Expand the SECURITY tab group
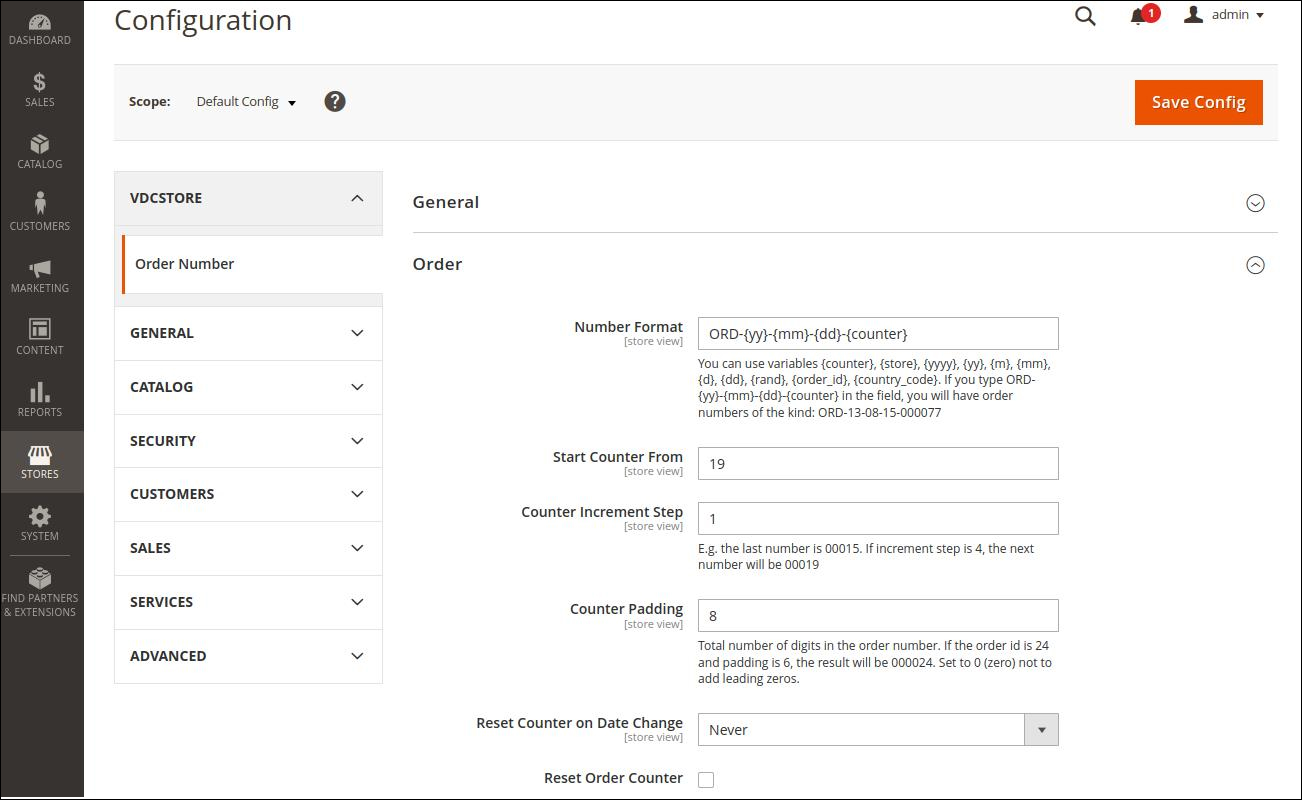The height and width of the screenshot is (800, 1302). coord(248,441)
